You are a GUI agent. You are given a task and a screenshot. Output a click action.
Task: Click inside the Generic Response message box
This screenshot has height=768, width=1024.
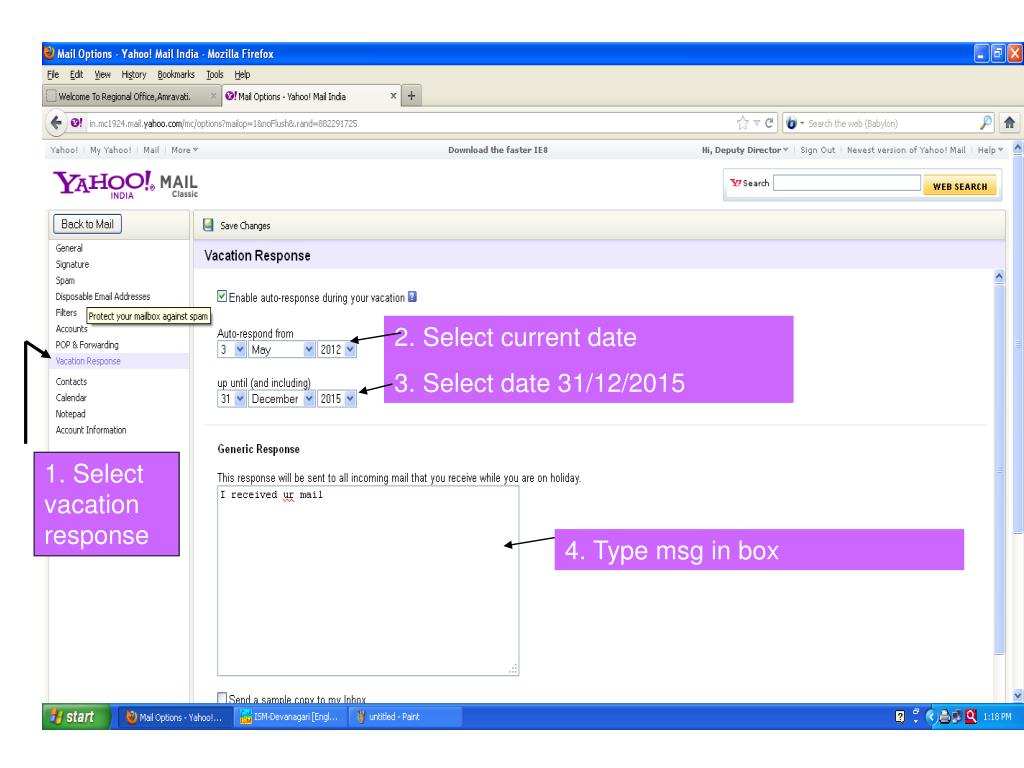coord(368,580)
